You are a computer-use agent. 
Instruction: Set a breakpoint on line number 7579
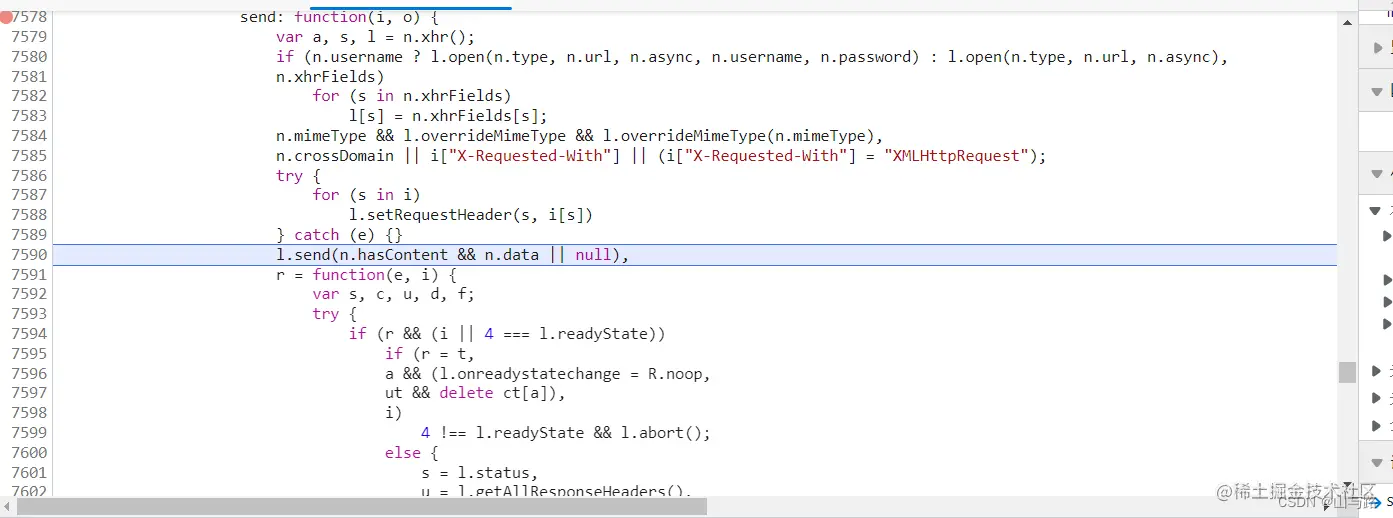tap(29, 37)
